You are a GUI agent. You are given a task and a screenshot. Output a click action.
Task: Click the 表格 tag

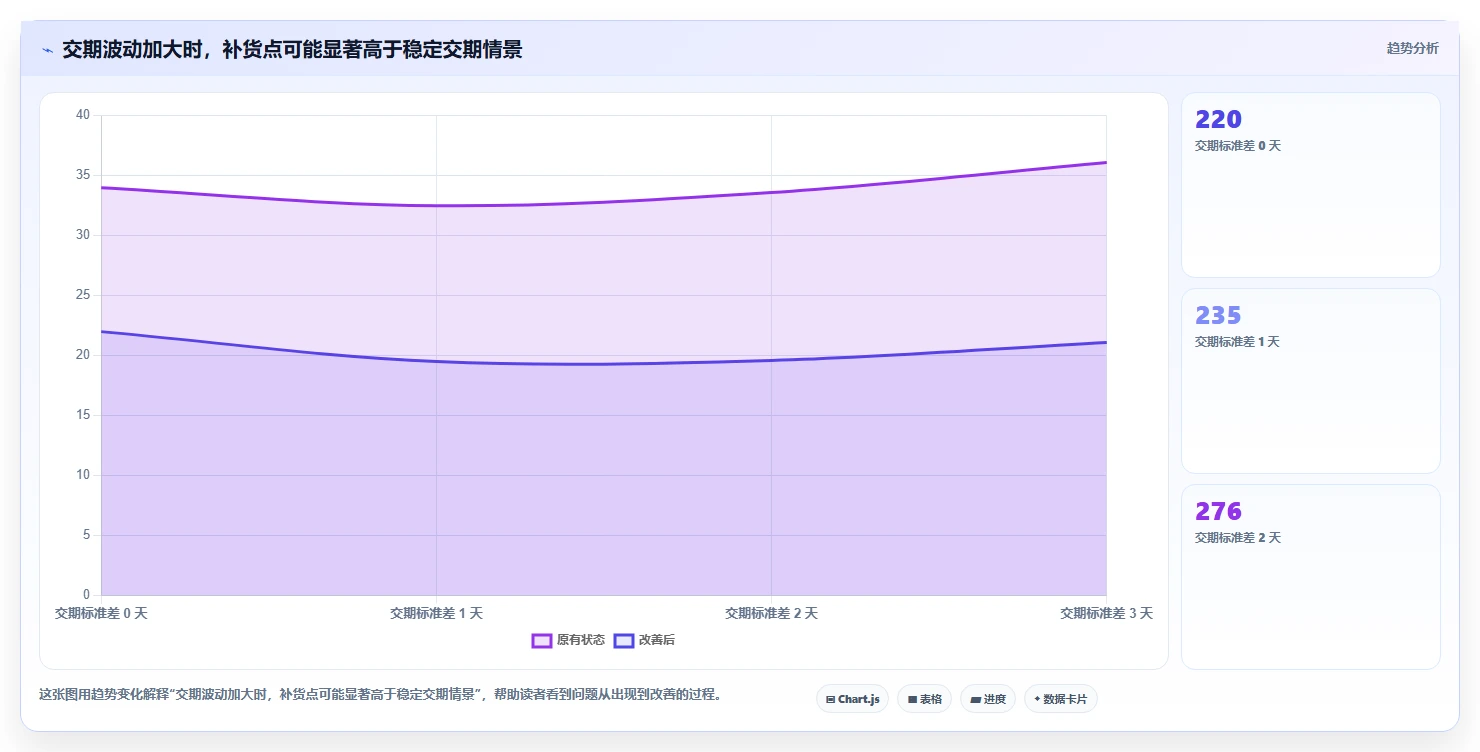pyautogui.click(x=924, y=699)
